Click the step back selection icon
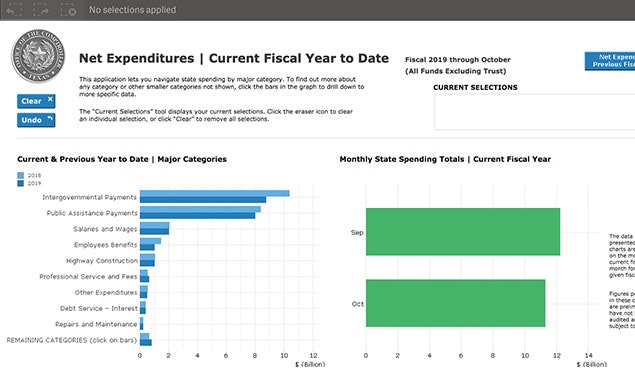This screenshot has height=375, width=635. [x=15, y=10]
